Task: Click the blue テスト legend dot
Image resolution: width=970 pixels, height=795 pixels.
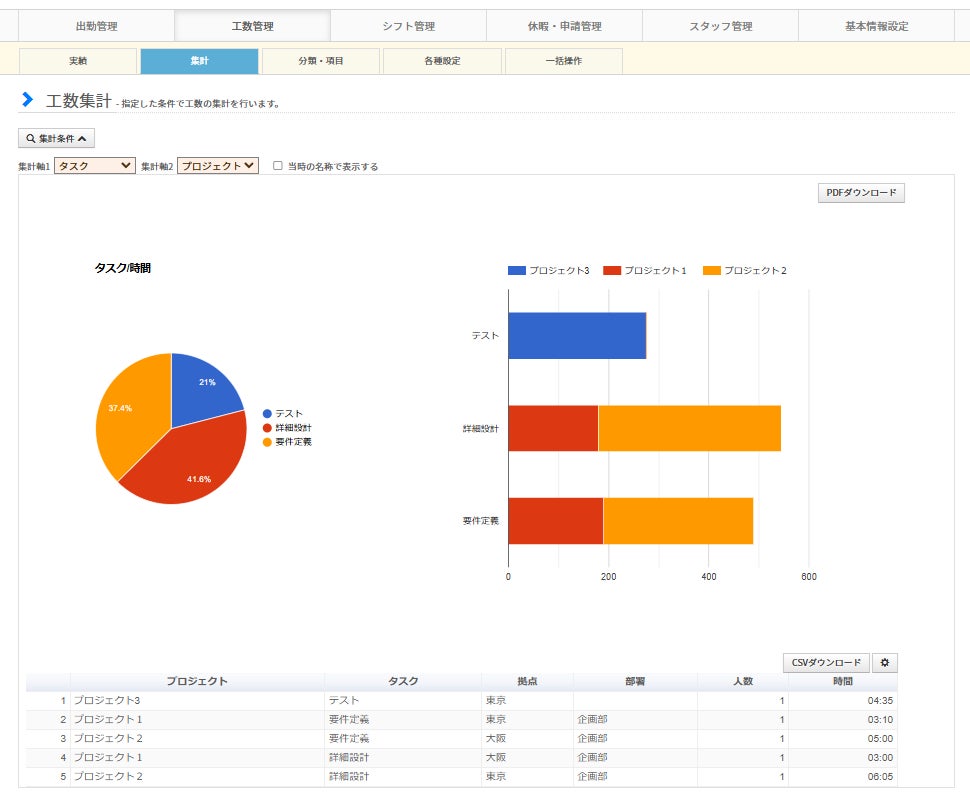Action: coord(267,414)
